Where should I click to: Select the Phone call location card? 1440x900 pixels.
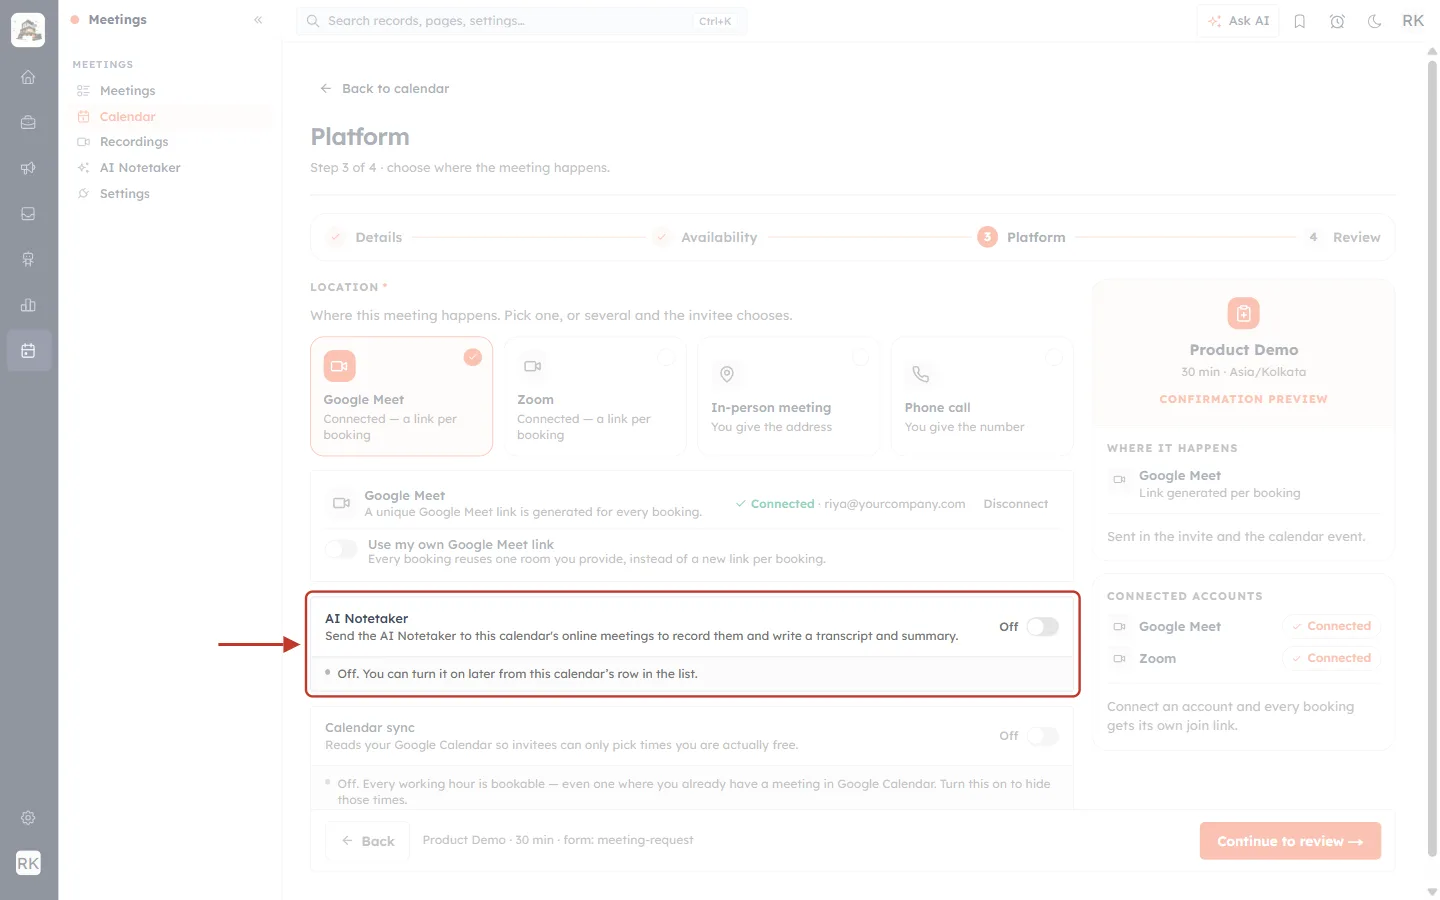982,396
